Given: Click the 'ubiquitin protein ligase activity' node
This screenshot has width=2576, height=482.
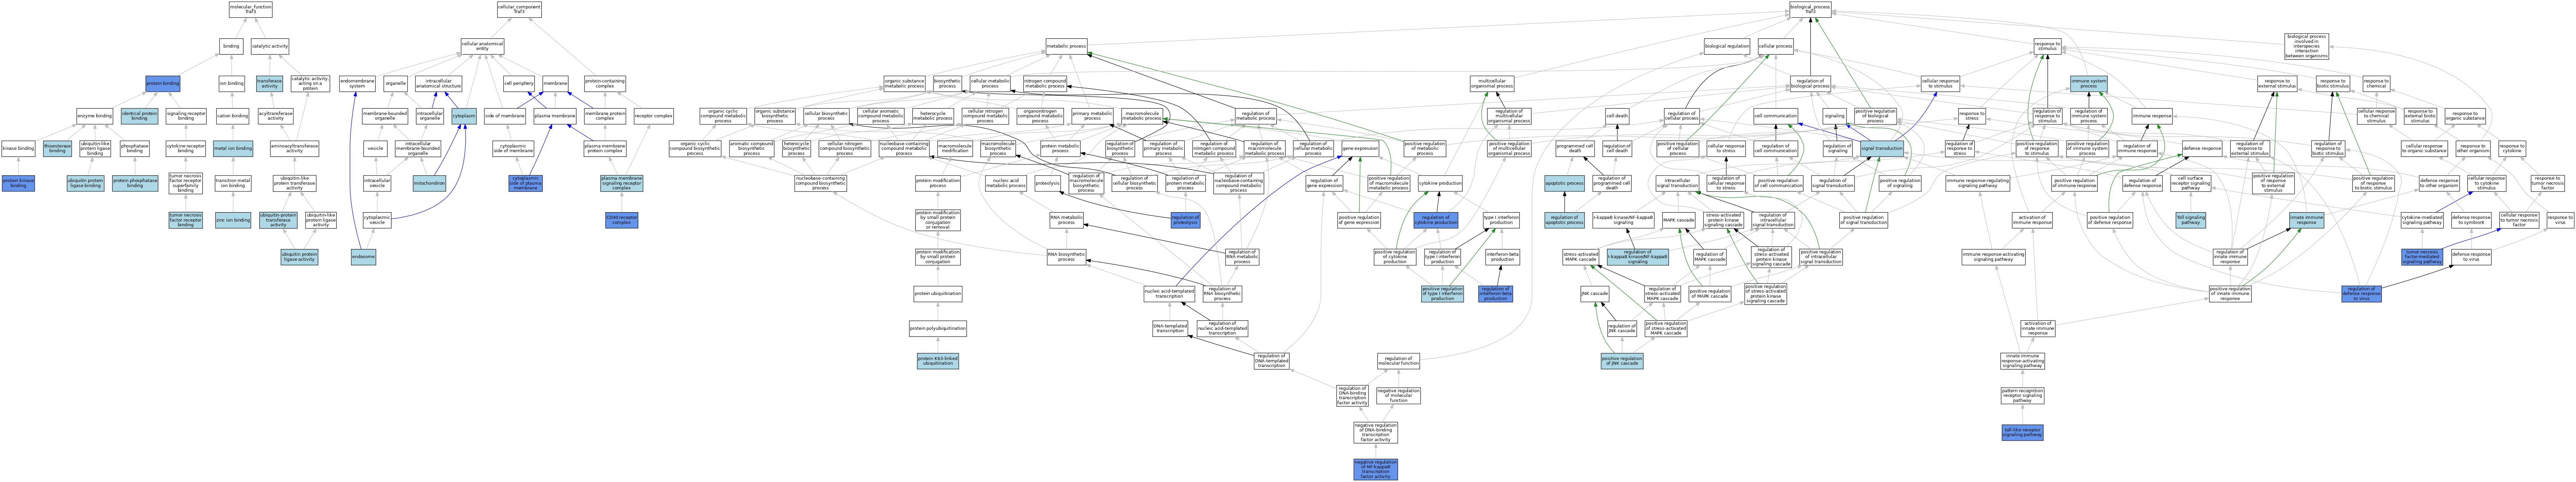Looking at the screenshot, I should click(299, 257).
